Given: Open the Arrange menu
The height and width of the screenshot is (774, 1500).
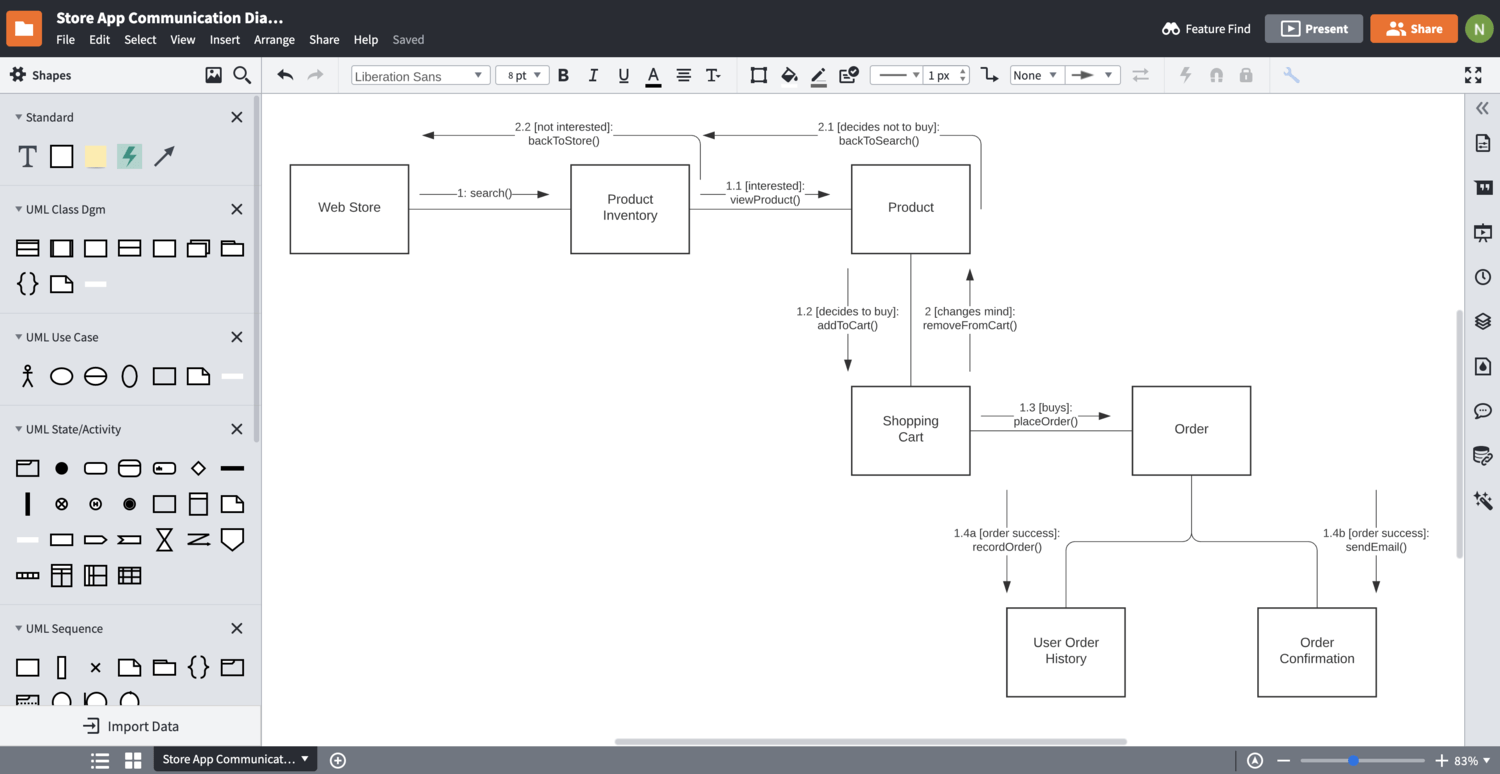Looking at the screenshot, I should 274,39.
